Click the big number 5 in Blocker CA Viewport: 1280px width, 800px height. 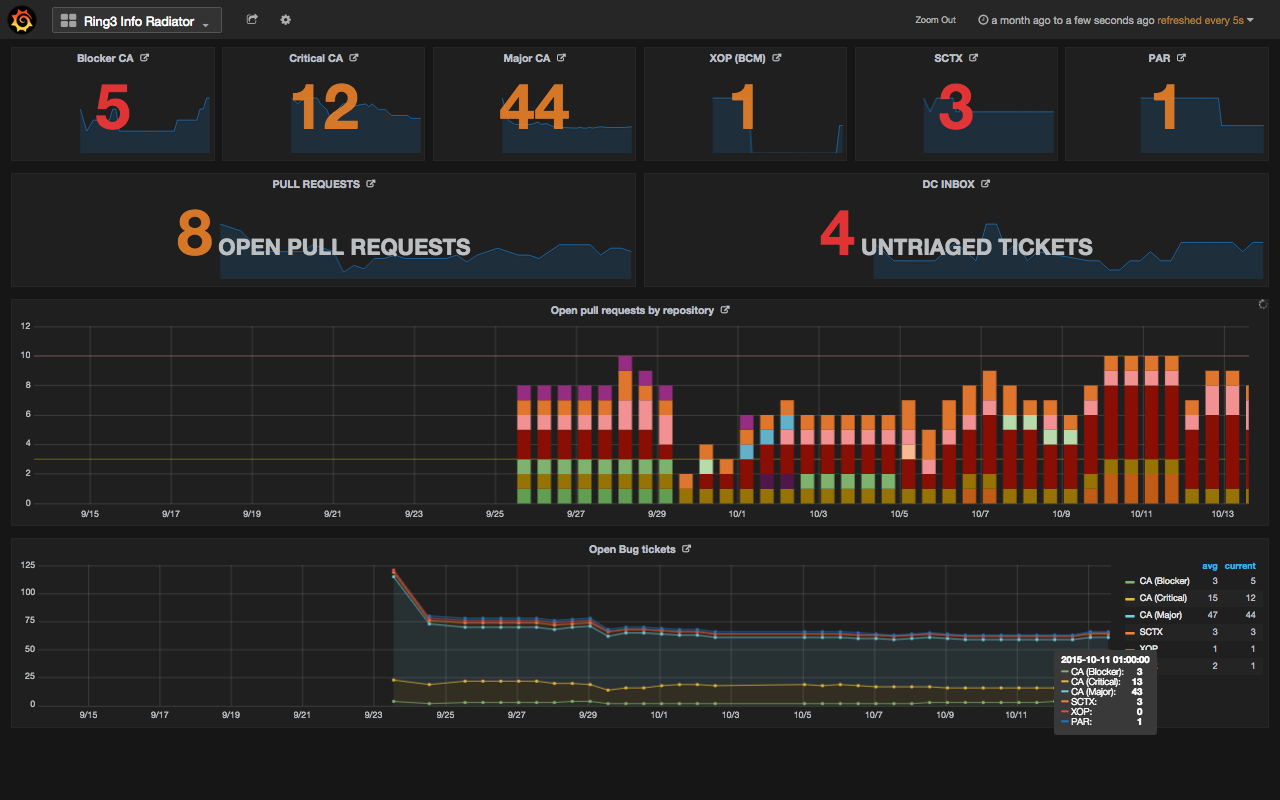click(x=112, y=106)
